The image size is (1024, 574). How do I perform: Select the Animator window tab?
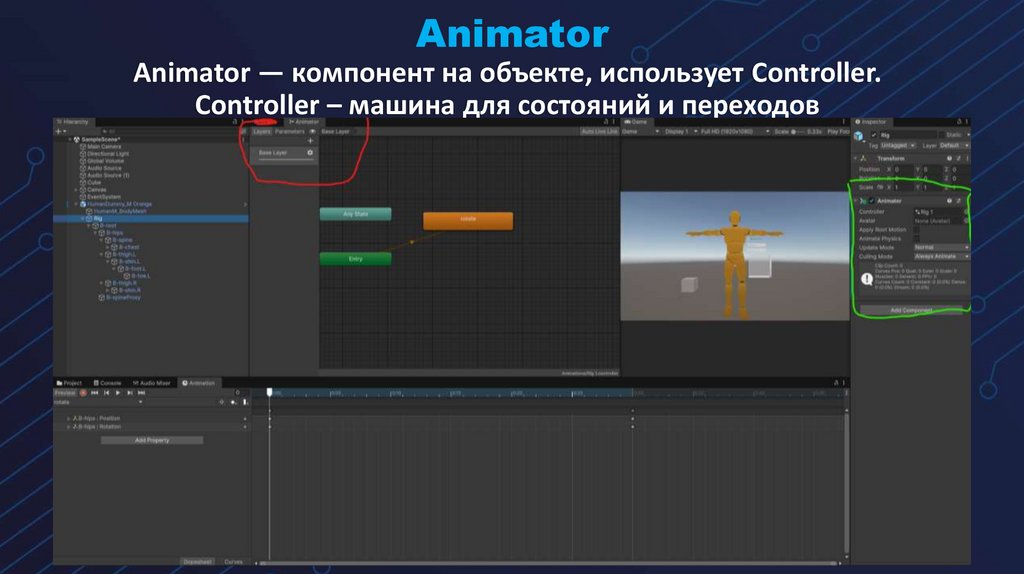click(304, 122)
